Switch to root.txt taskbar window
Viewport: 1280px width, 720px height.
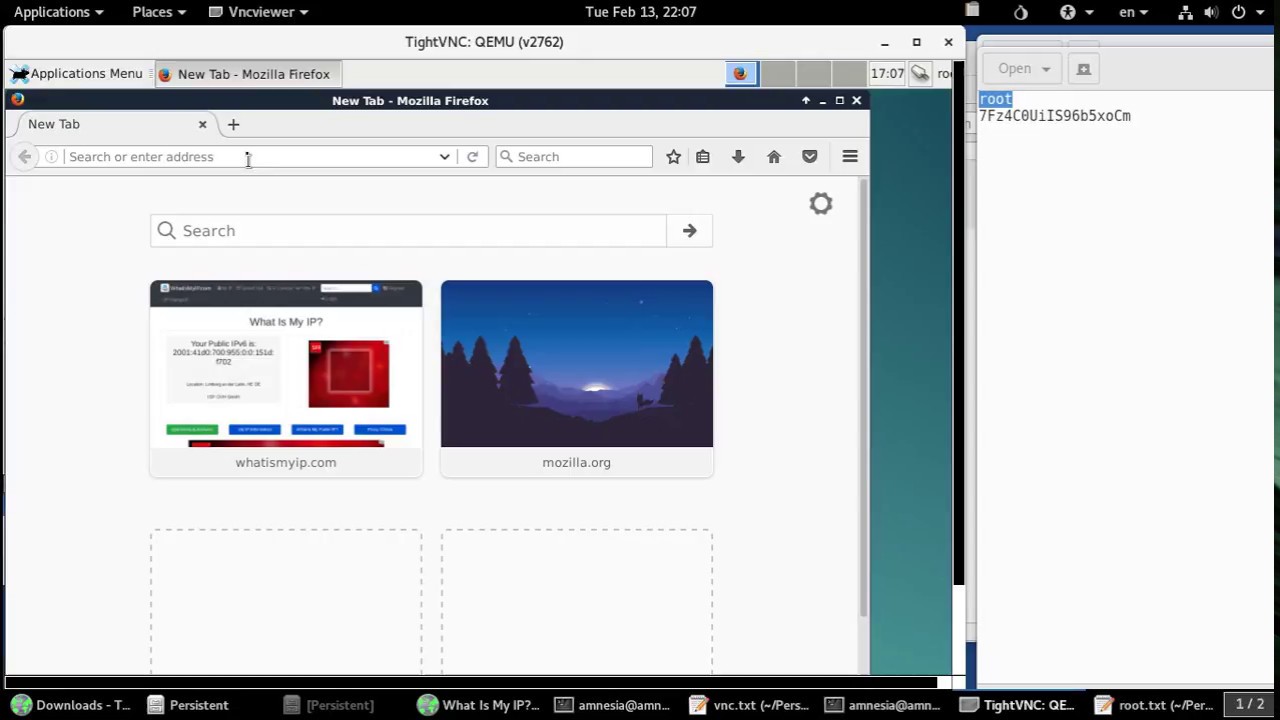[1155, 705]
